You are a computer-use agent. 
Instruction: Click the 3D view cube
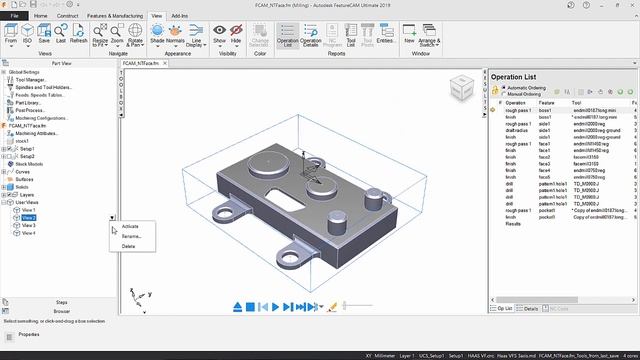tap(462, 88)
